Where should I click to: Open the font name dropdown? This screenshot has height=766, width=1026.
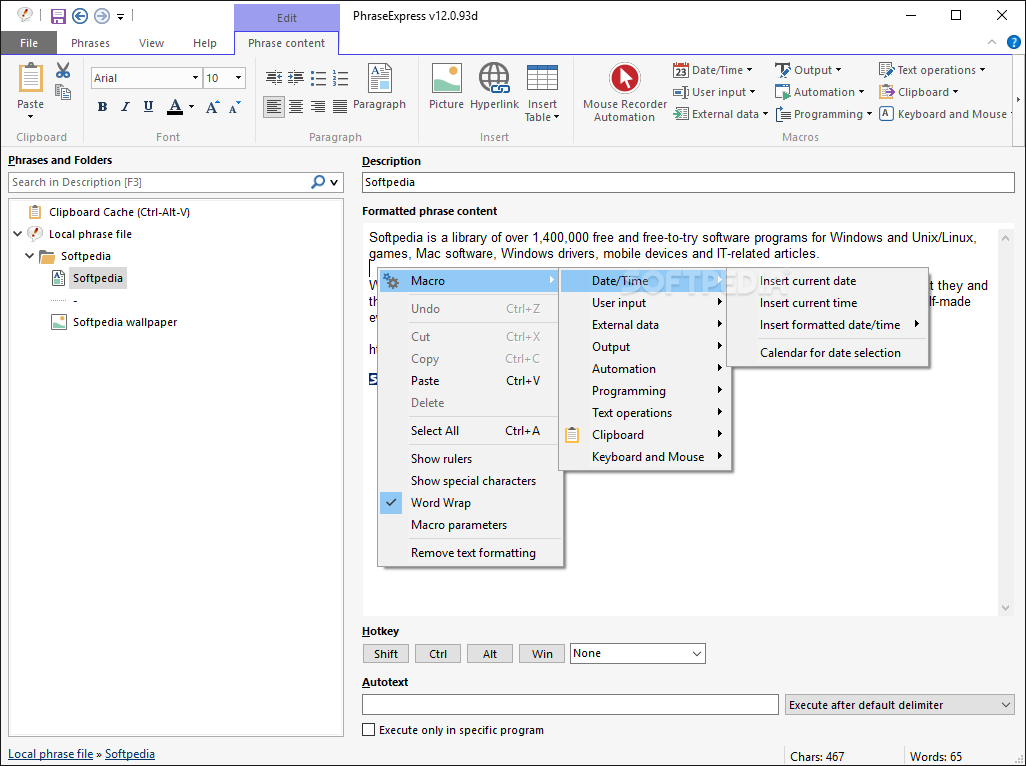195,78
